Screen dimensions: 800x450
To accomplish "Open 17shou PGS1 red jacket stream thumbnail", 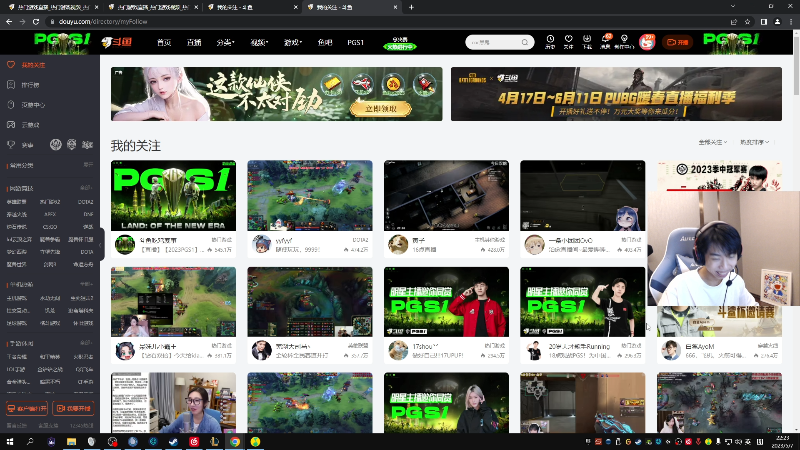I will (x=446, y=302).
